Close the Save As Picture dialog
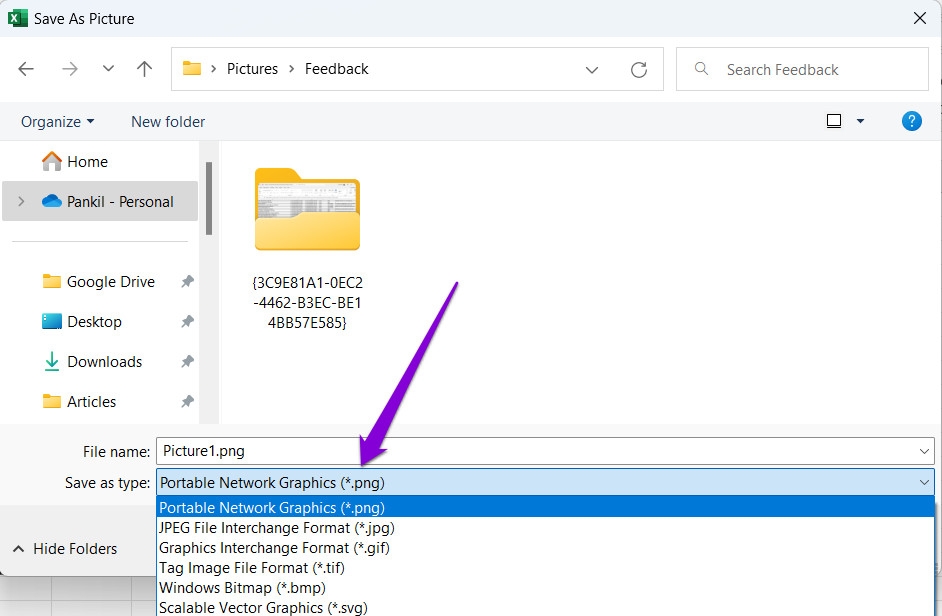This screenshot has width=942, height=616. pos(920,18)
